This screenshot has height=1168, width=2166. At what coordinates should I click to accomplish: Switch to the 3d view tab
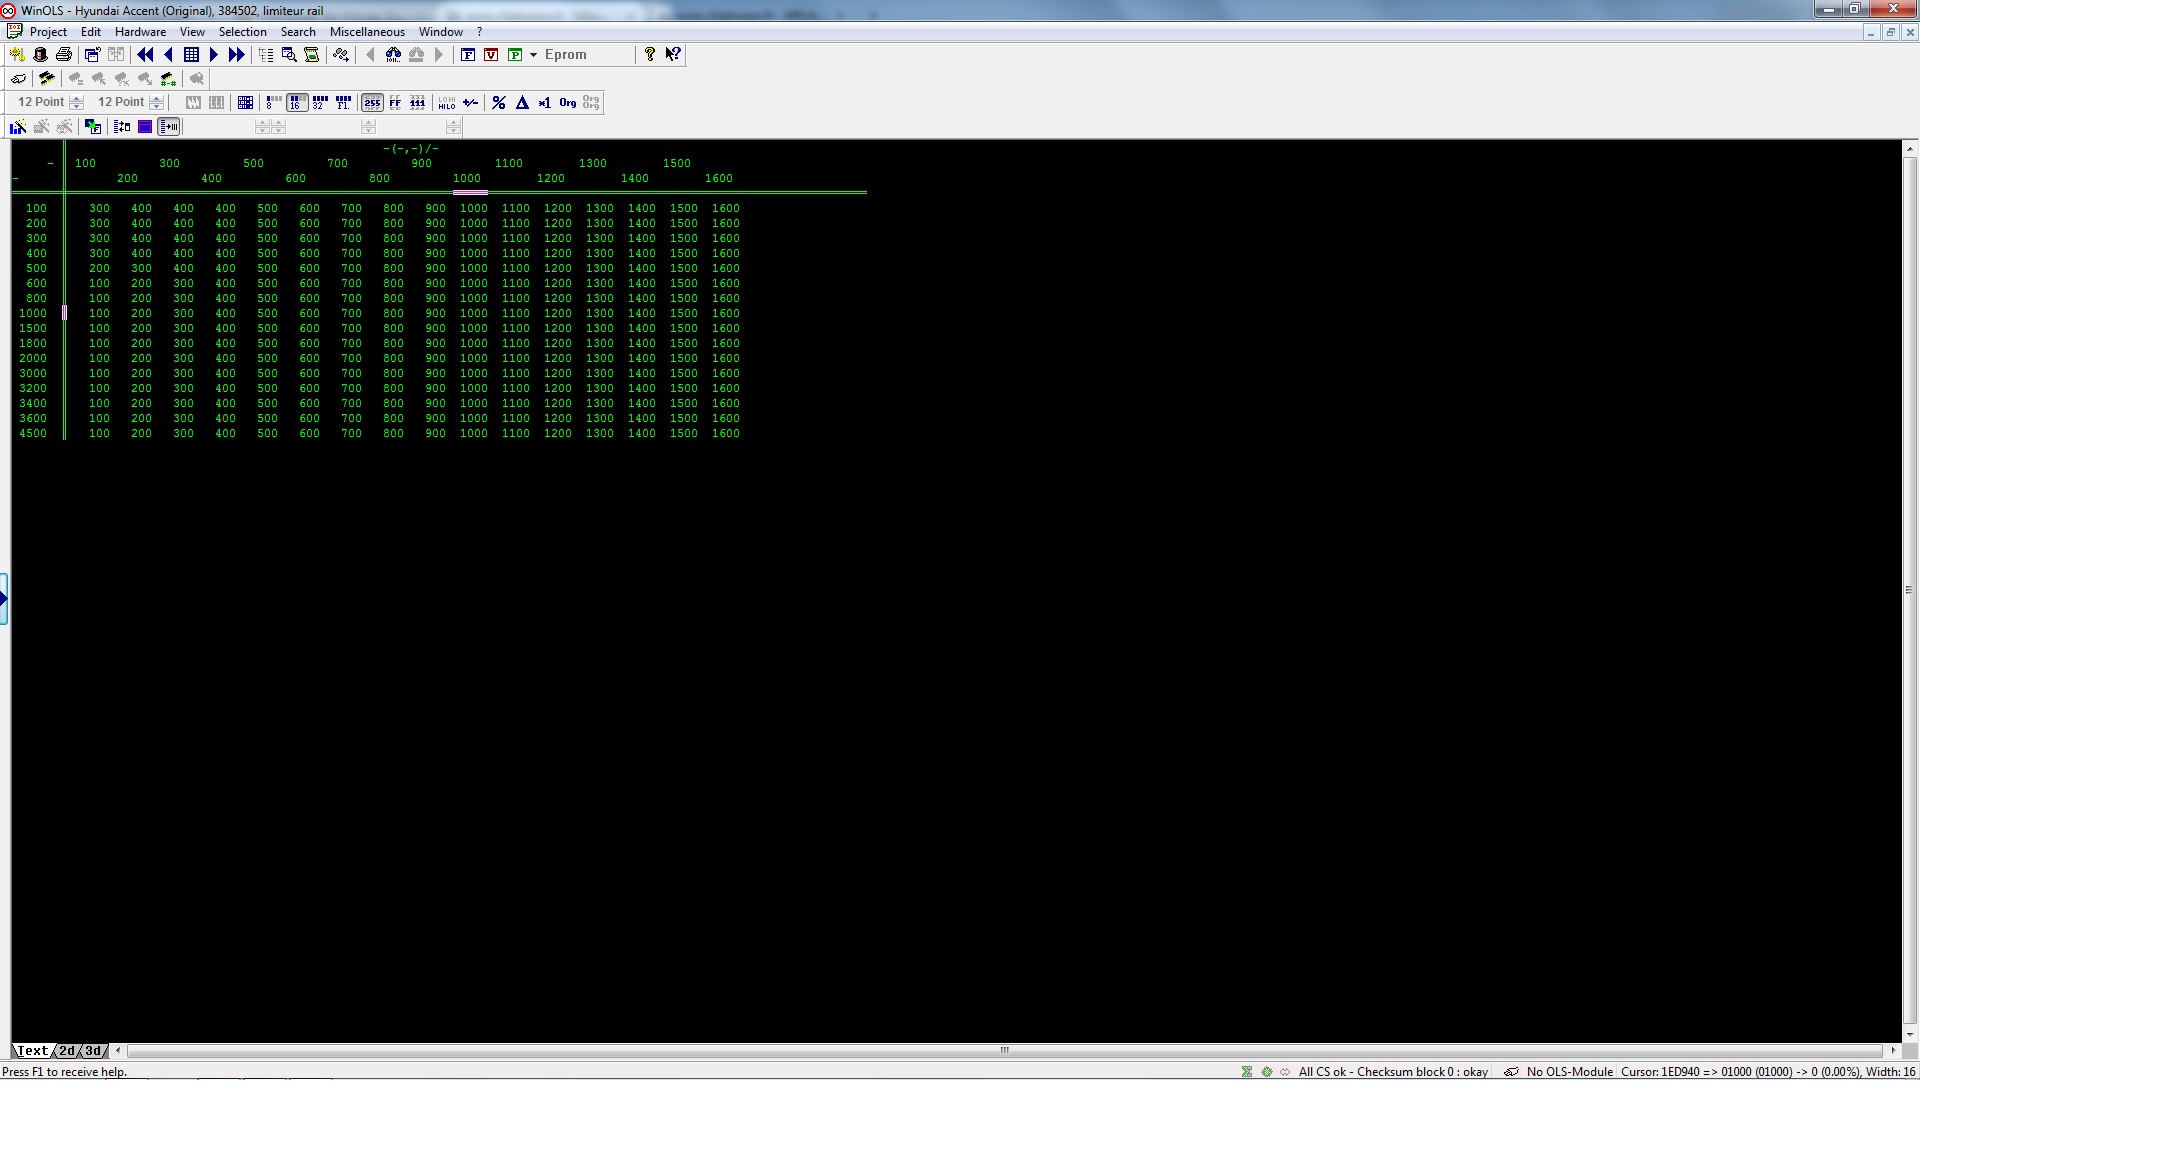click(93, 1051)
